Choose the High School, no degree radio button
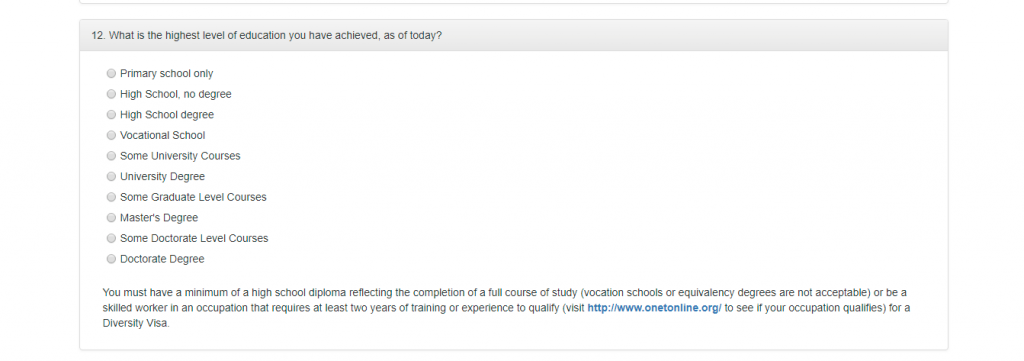This screenshot has width=1024, height=361. click(x=111, y=94)
